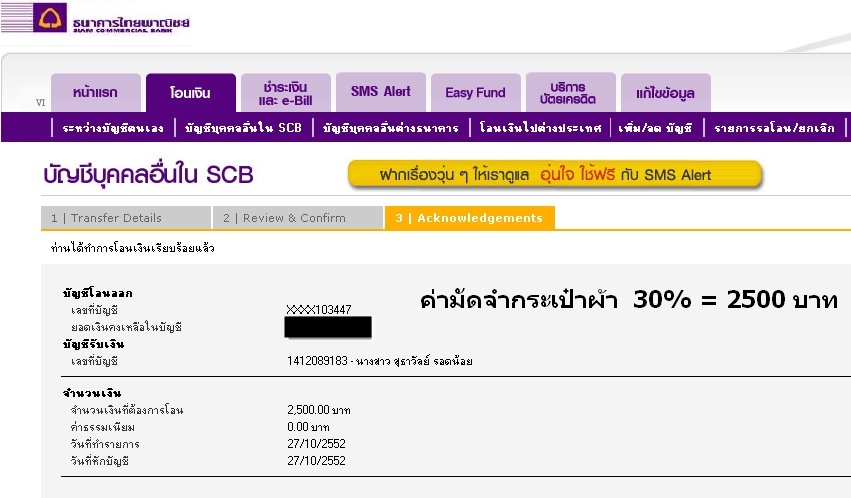Click the yellow SMS Alert promotional banner

(x=555, y=175)
